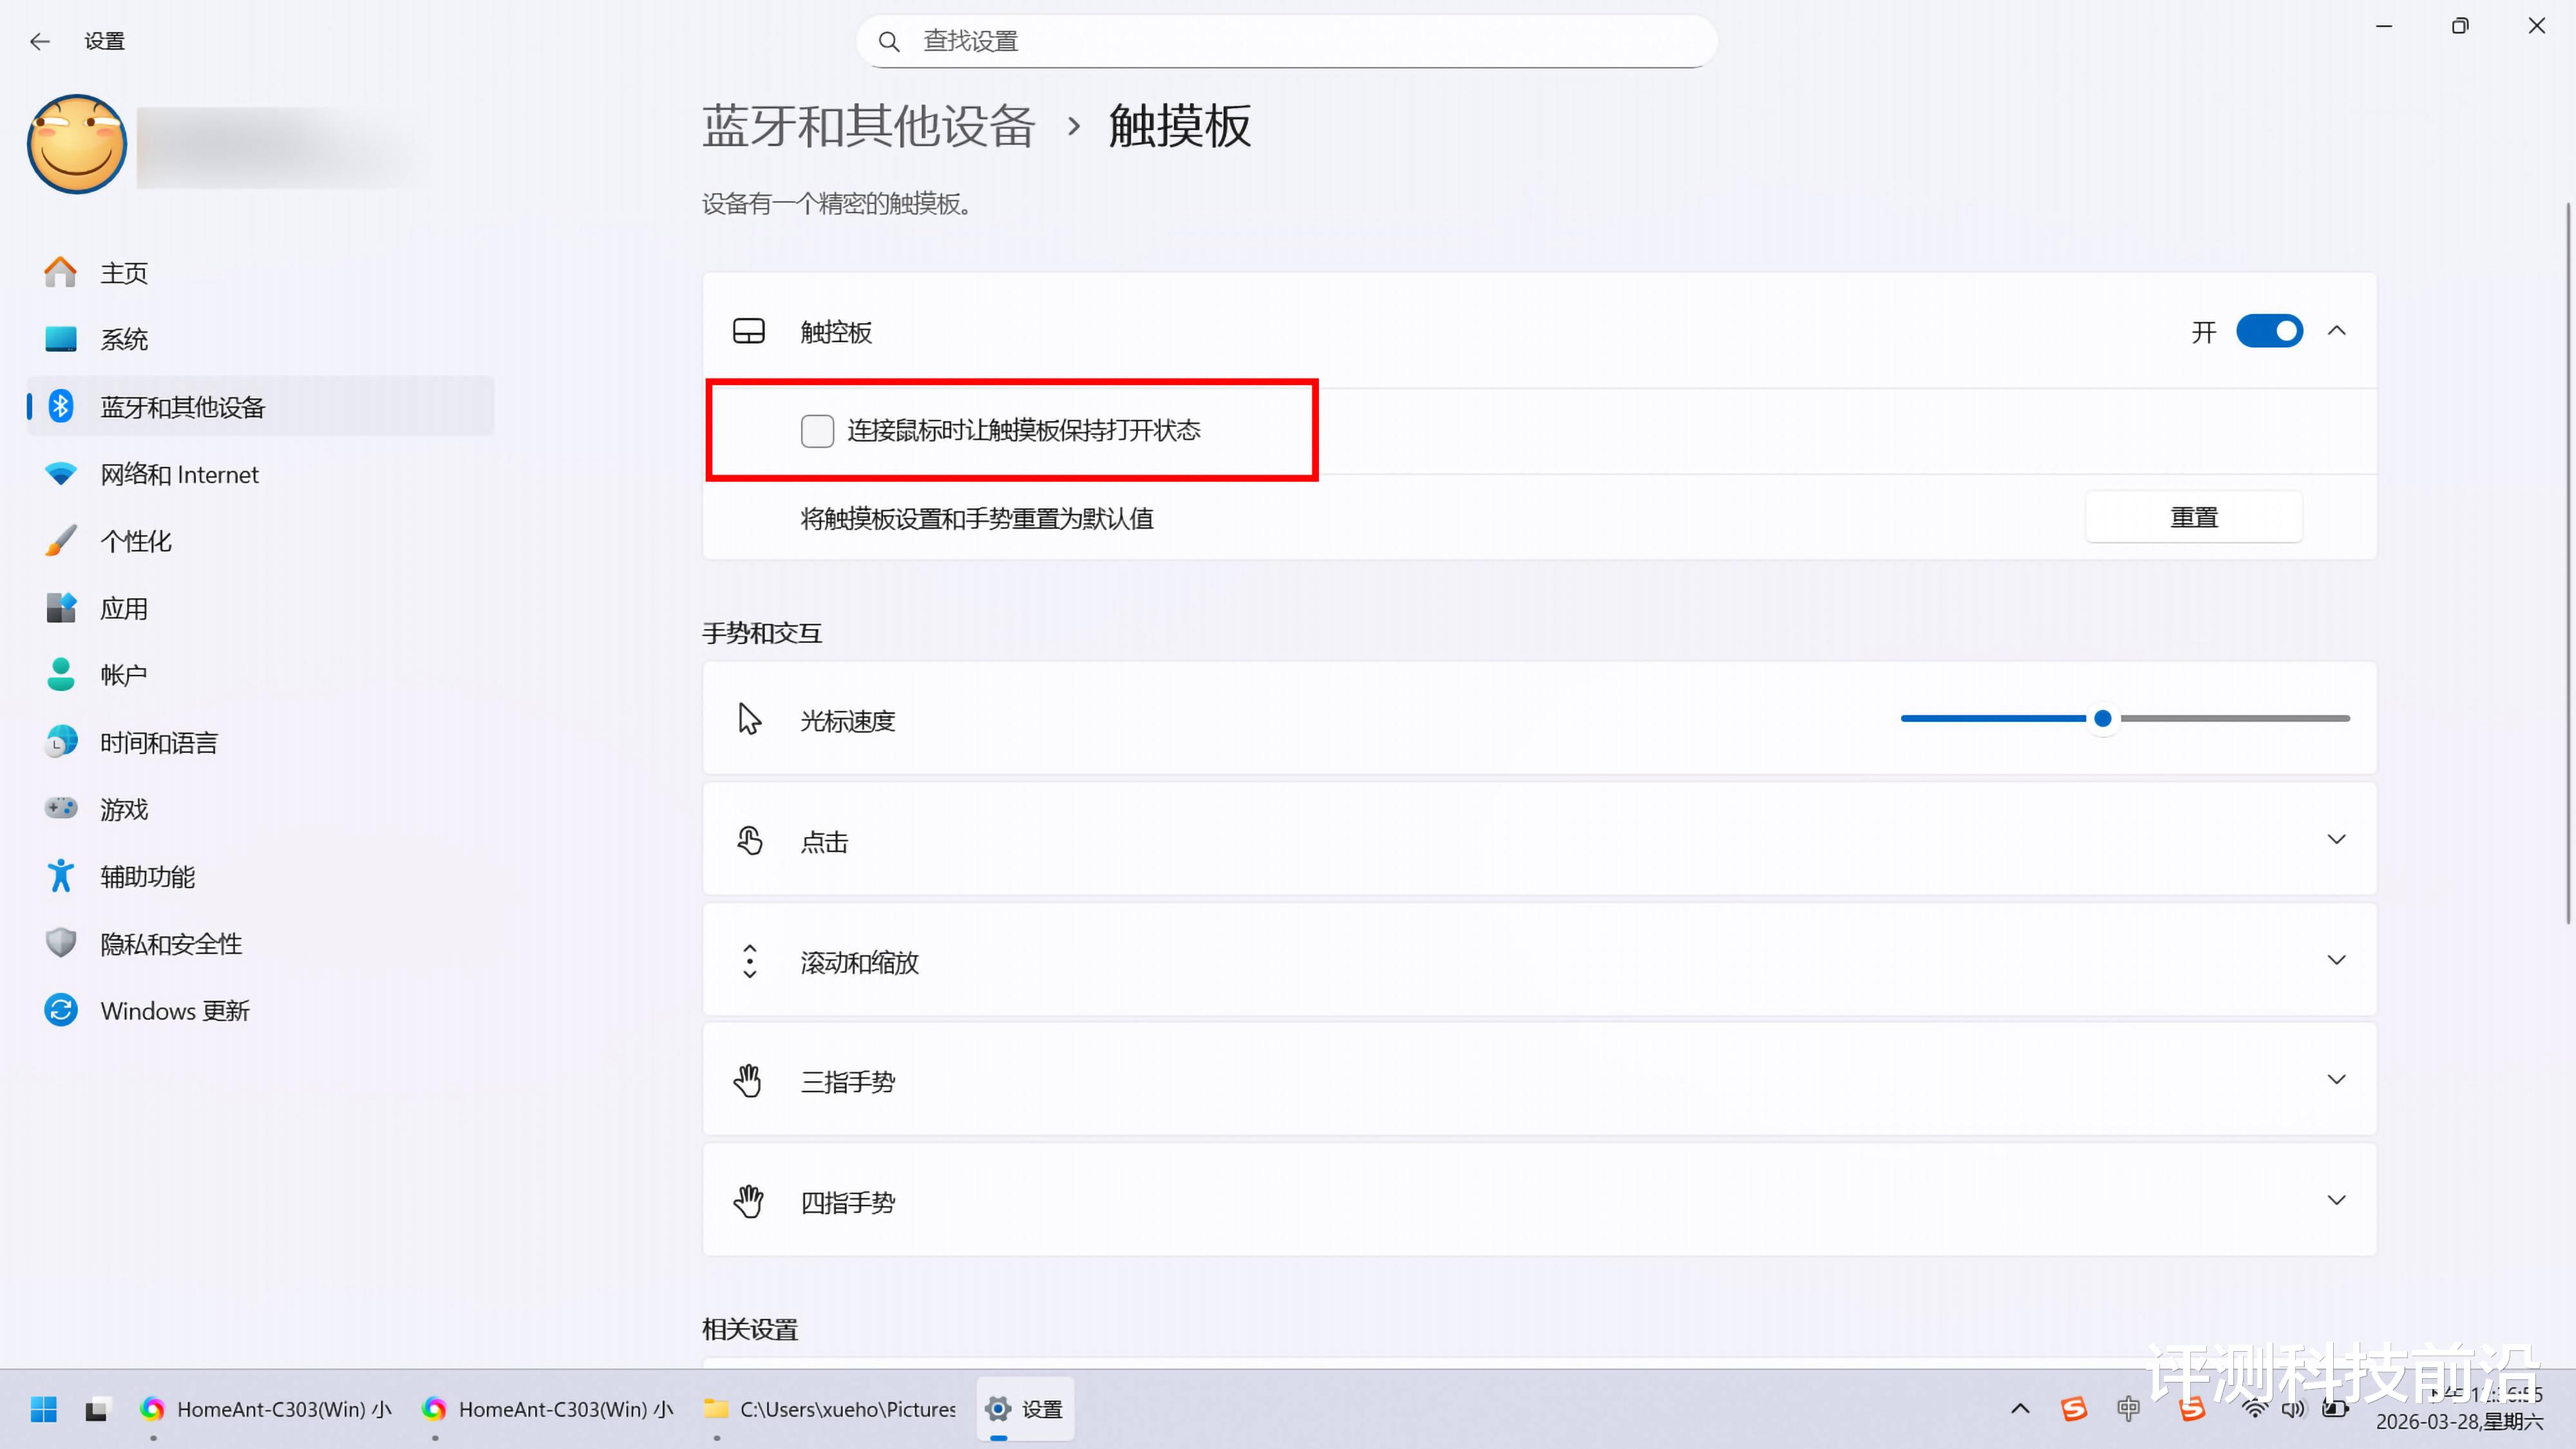The width and height of the screenshot is (2576, 1449).
Task: Click the back arrow in Settings header
Action: [x=40, y=41]
